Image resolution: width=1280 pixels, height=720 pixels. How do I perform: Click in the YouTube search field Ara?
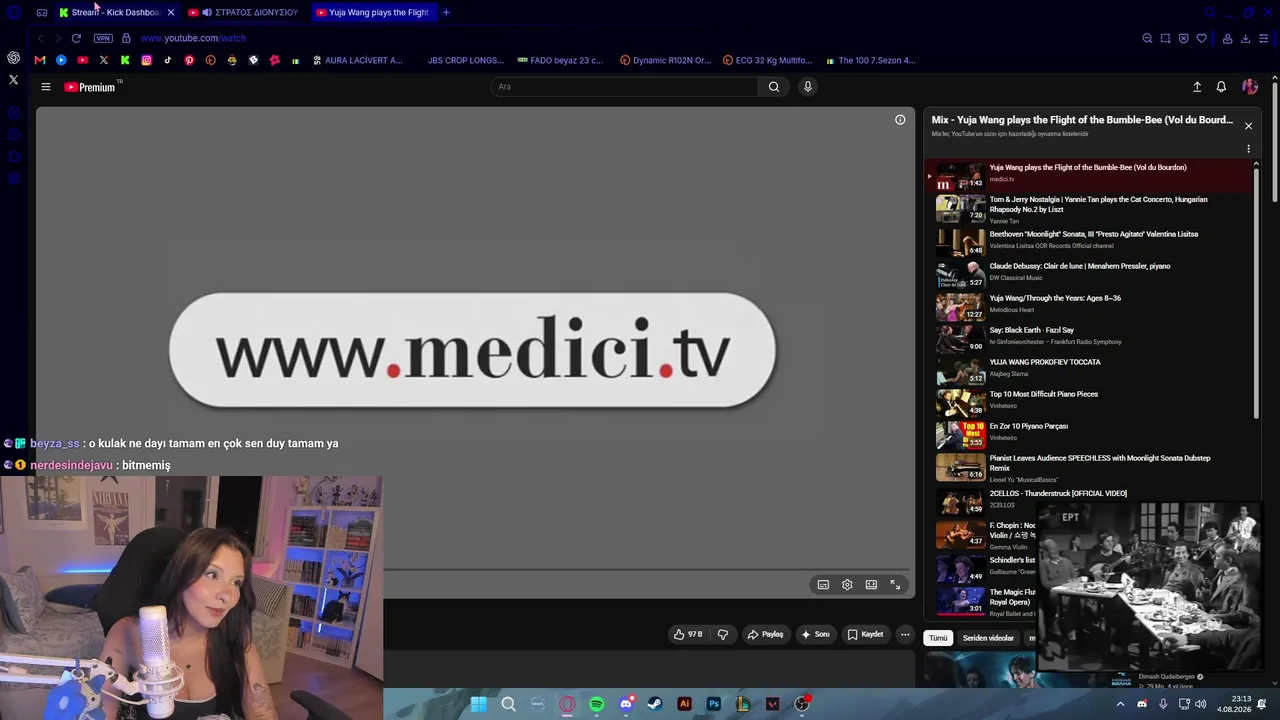coord(624,87)
